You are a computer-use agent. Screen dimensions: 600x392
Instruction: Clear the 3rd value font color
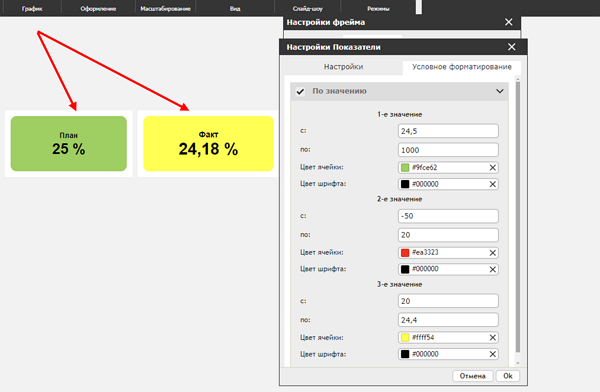click(492, 354)
